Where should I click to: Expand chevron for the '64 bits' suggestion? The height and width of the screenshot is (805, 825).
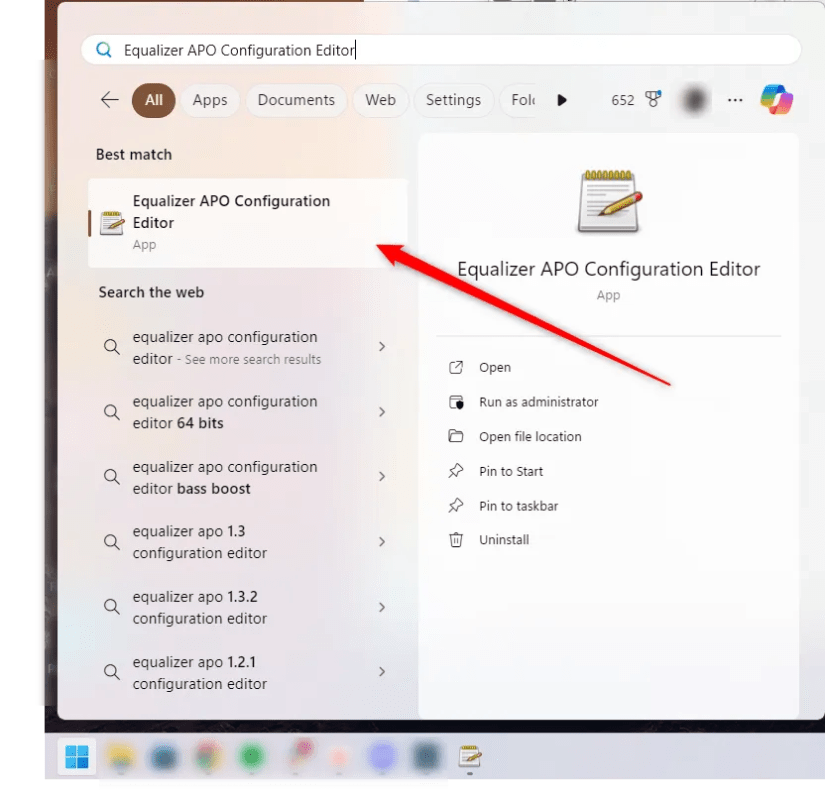coord(382,411)
